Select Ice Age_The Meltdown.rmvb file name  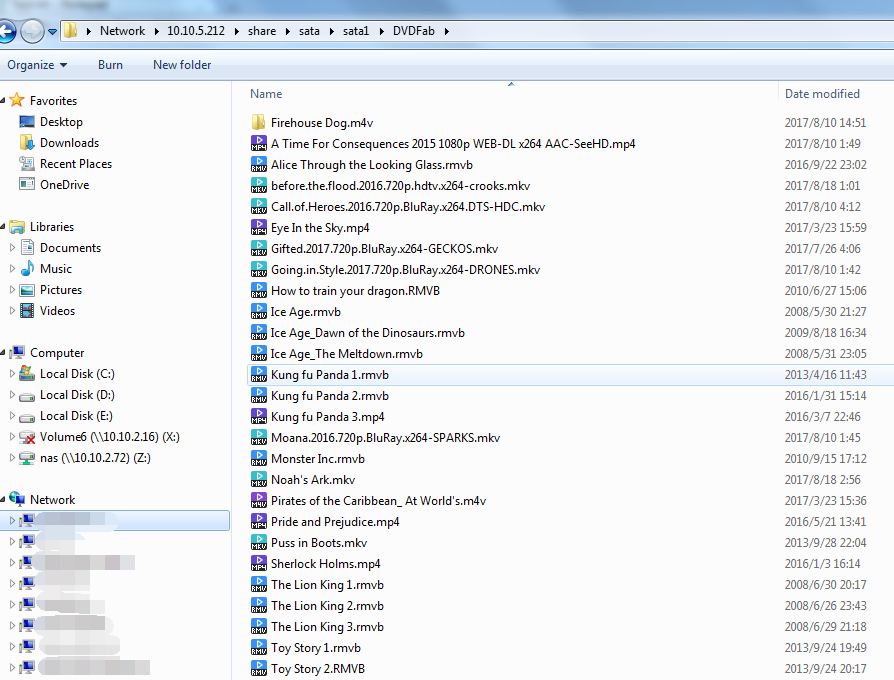coord(347,354)
